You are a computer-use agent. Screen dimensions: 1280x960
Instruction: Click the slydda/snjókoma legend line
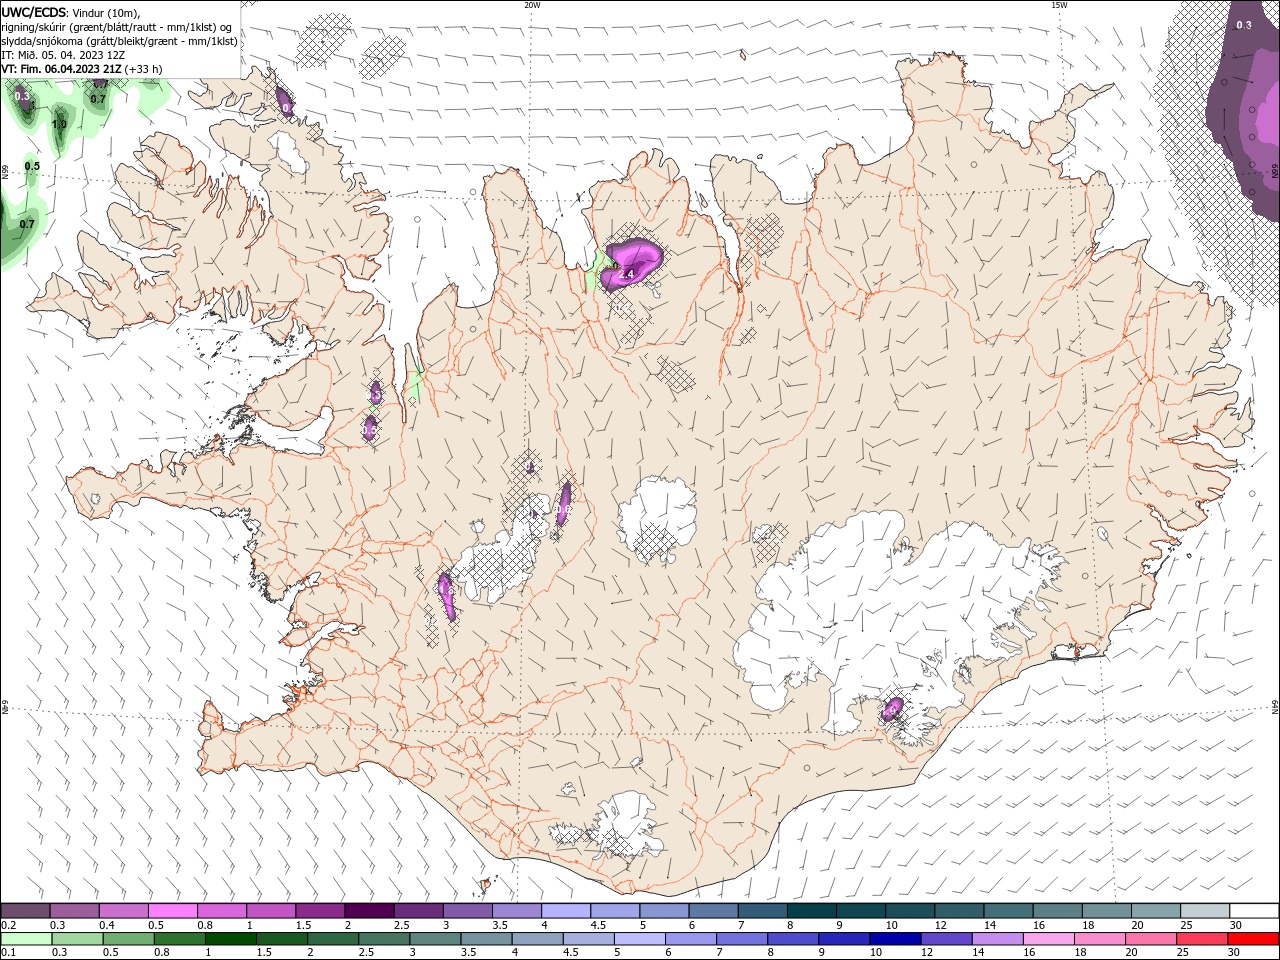click(120, 41)
